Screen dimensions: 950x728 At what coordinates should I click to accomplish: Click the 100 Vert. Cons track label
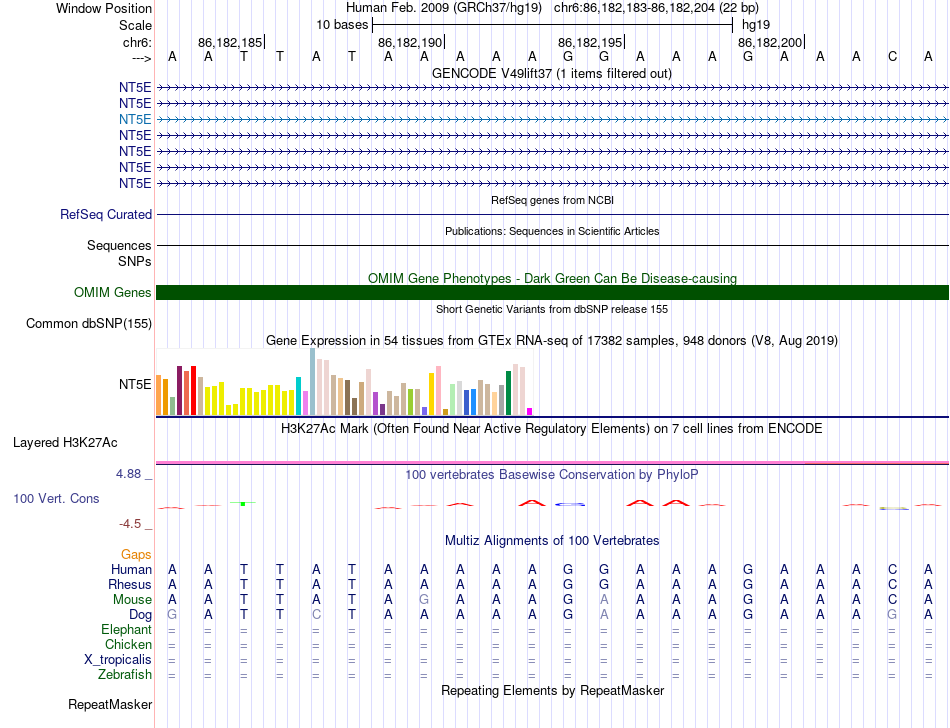(56, 498)
